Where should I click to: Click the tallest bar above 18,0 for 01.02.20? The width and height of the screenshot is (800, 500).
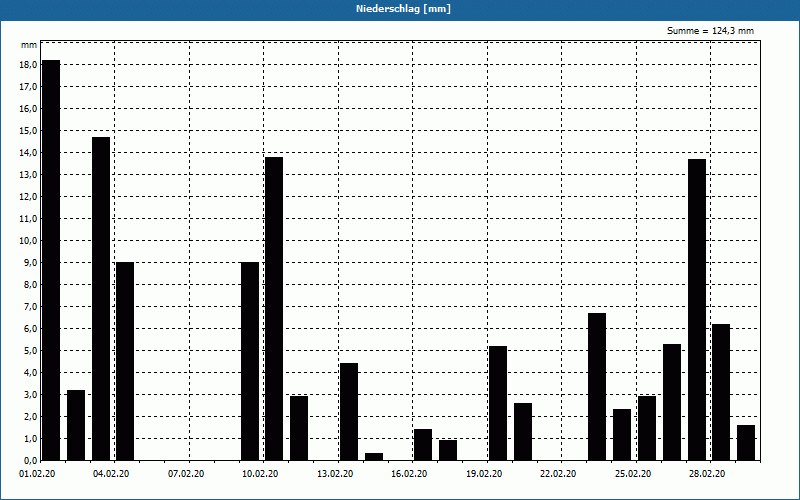coord(51,260)
